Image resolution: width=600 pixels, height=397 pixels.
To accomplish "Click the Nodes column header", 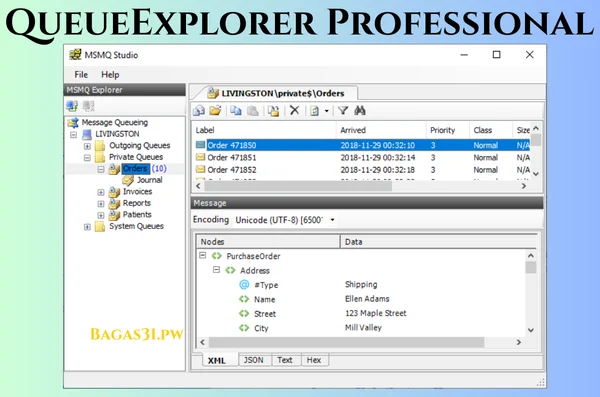I will click(x=268, y=242).
